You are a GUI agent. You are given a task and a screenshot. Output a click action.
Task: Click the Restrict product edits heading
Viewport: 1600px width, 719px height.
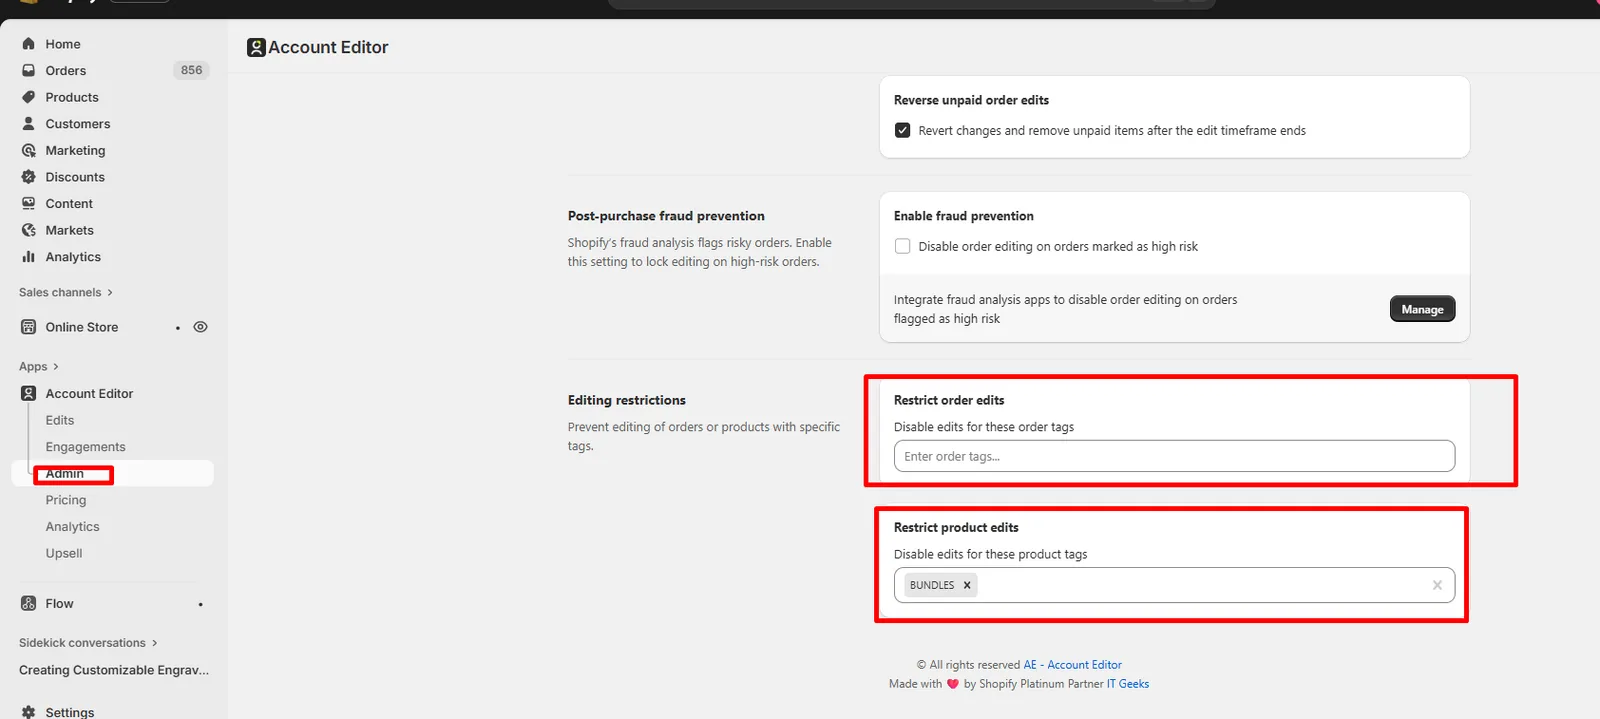tap(956, 527)
